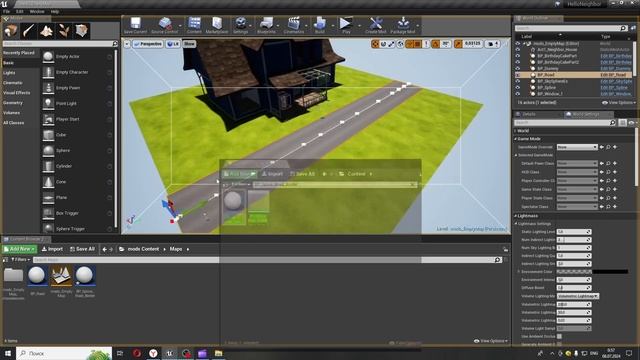Screen dimensions: 640x360
Task: Toggle visibility eye for BP_BirthdayCakePart
Action: pos(518,56)
